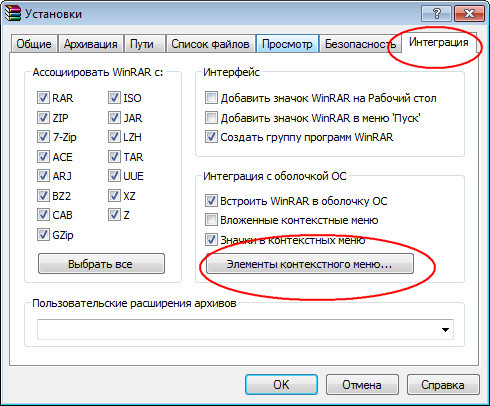This screenshot has height=406, width=490.
Task: Select the Интеграция tab
Action: 439,42
